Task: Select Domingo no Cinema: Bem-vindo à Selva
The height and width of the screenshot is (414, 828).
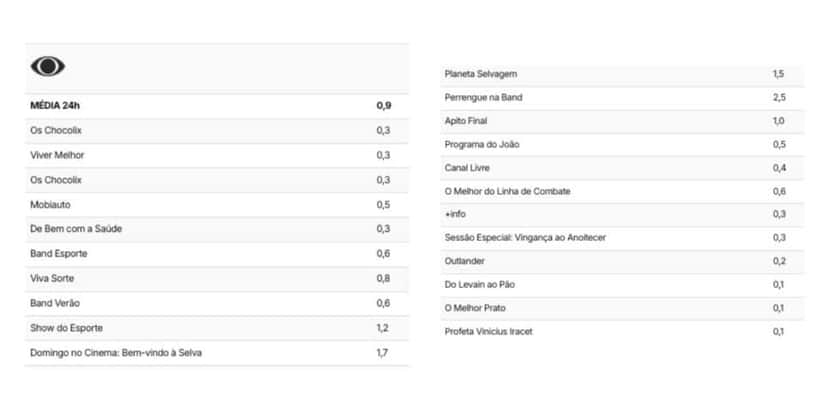Action: (x=217, y=353)
